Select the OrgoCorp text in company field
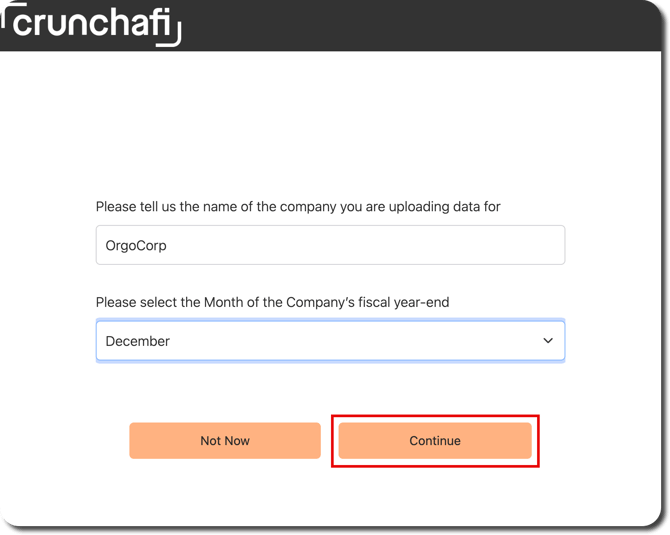 click(x=136, y=246)
